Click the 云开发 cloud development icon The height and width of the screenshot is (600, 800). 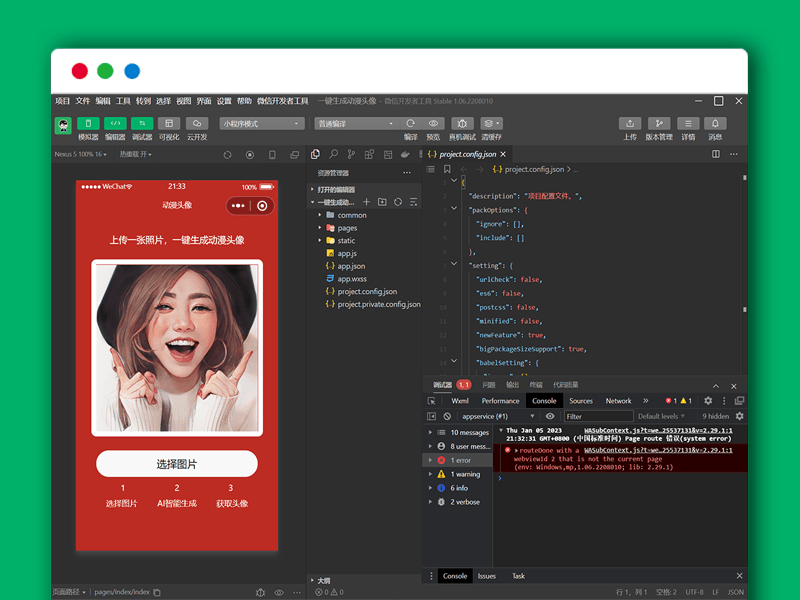197,124
